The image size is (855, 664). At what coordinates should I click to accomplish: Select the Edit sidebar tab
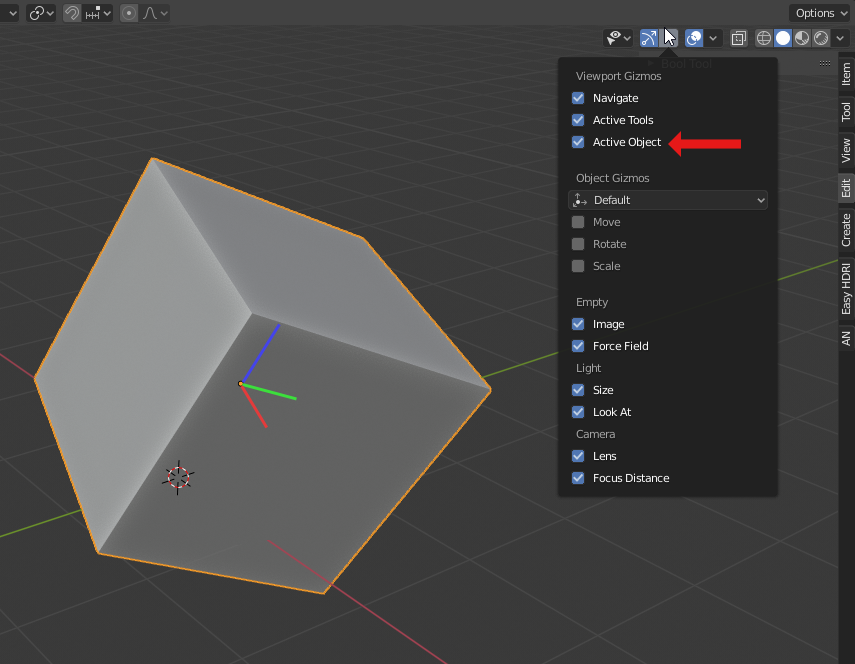(x=846, y=188)
